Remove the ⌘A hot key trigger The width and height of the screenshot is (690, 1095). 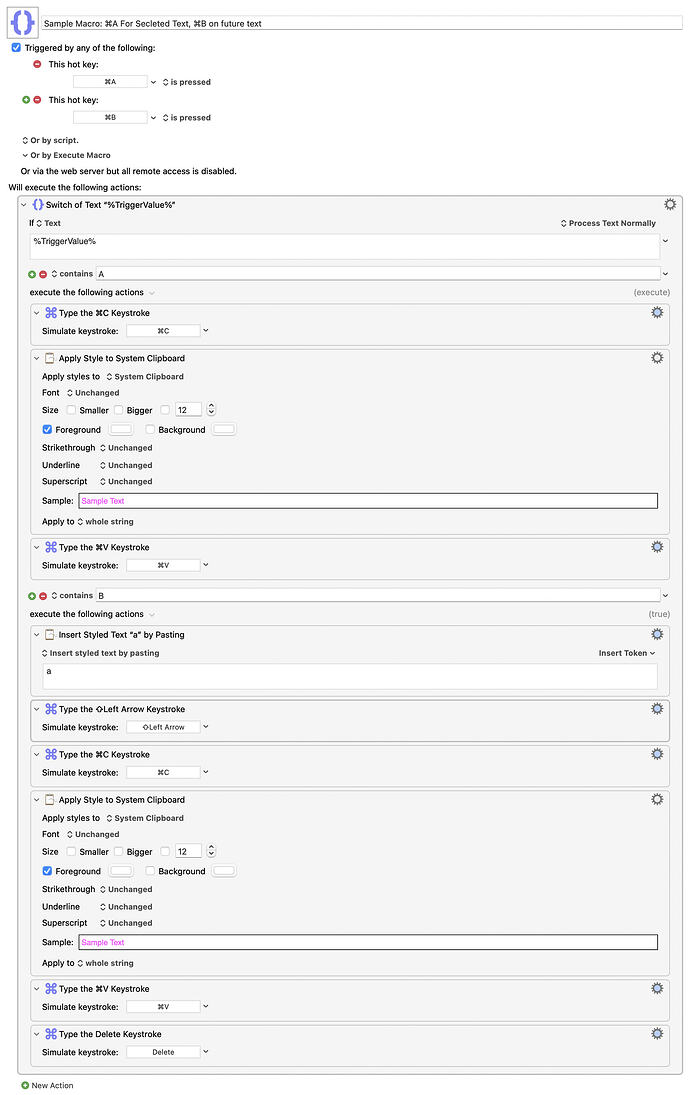pos(37,64)
